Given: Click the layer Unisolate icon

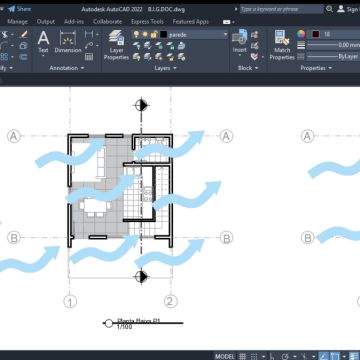Looking at the screenshot, I should coord(148,57).
